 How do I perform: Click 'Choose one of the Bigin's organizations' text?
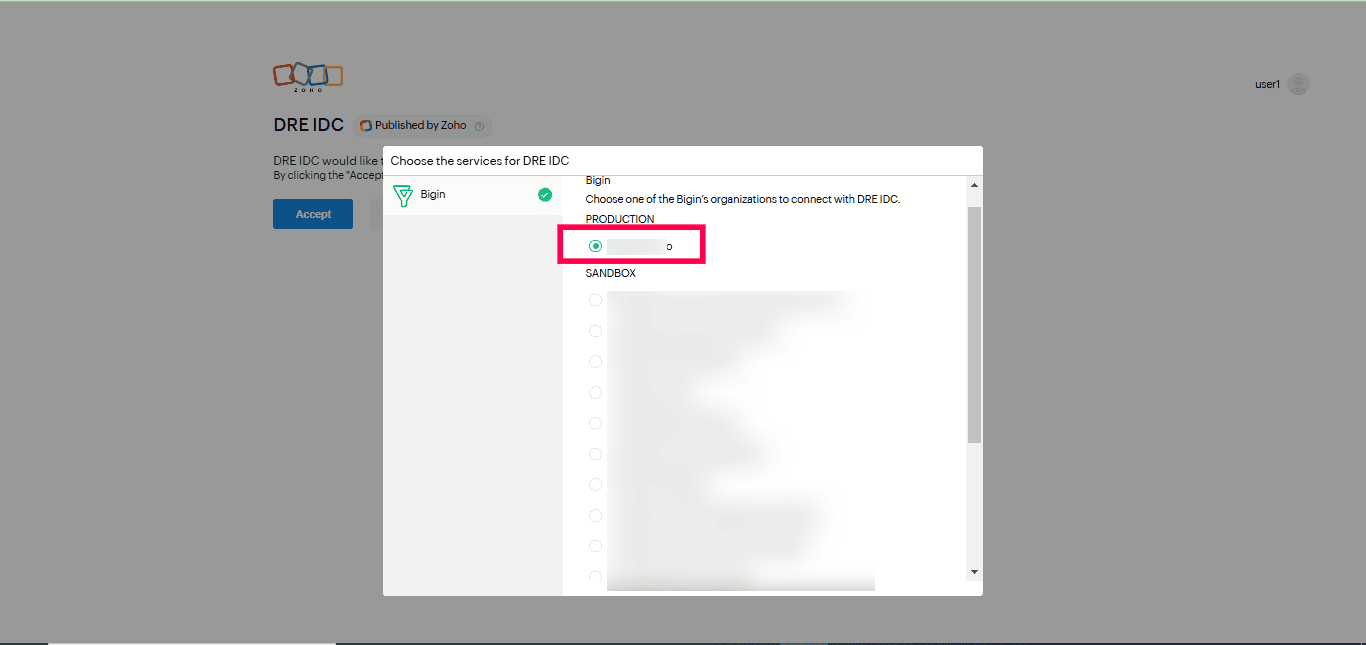(x=743, y=199)
